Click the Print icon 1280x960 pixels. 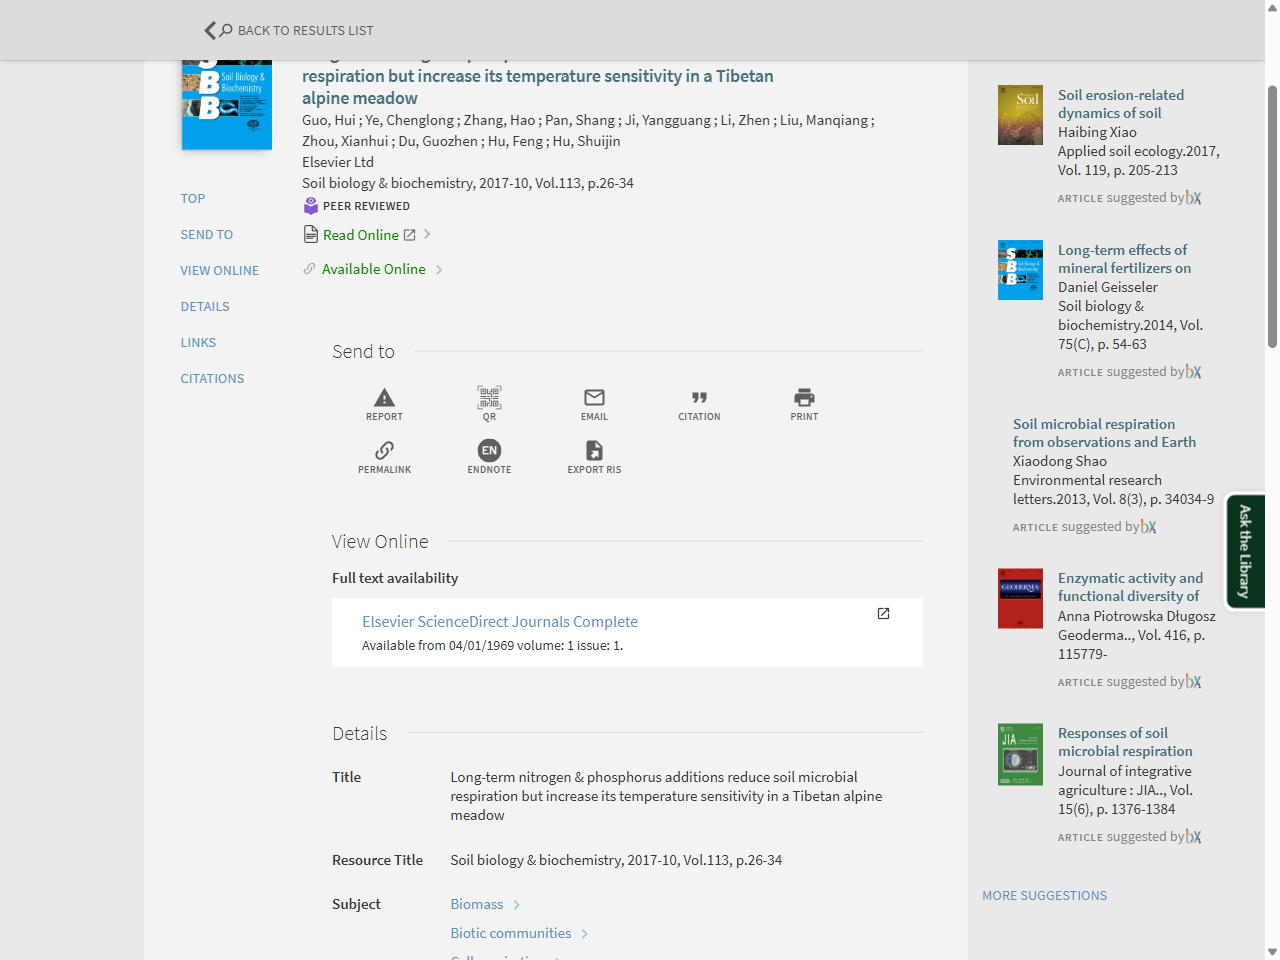[804, 397]
